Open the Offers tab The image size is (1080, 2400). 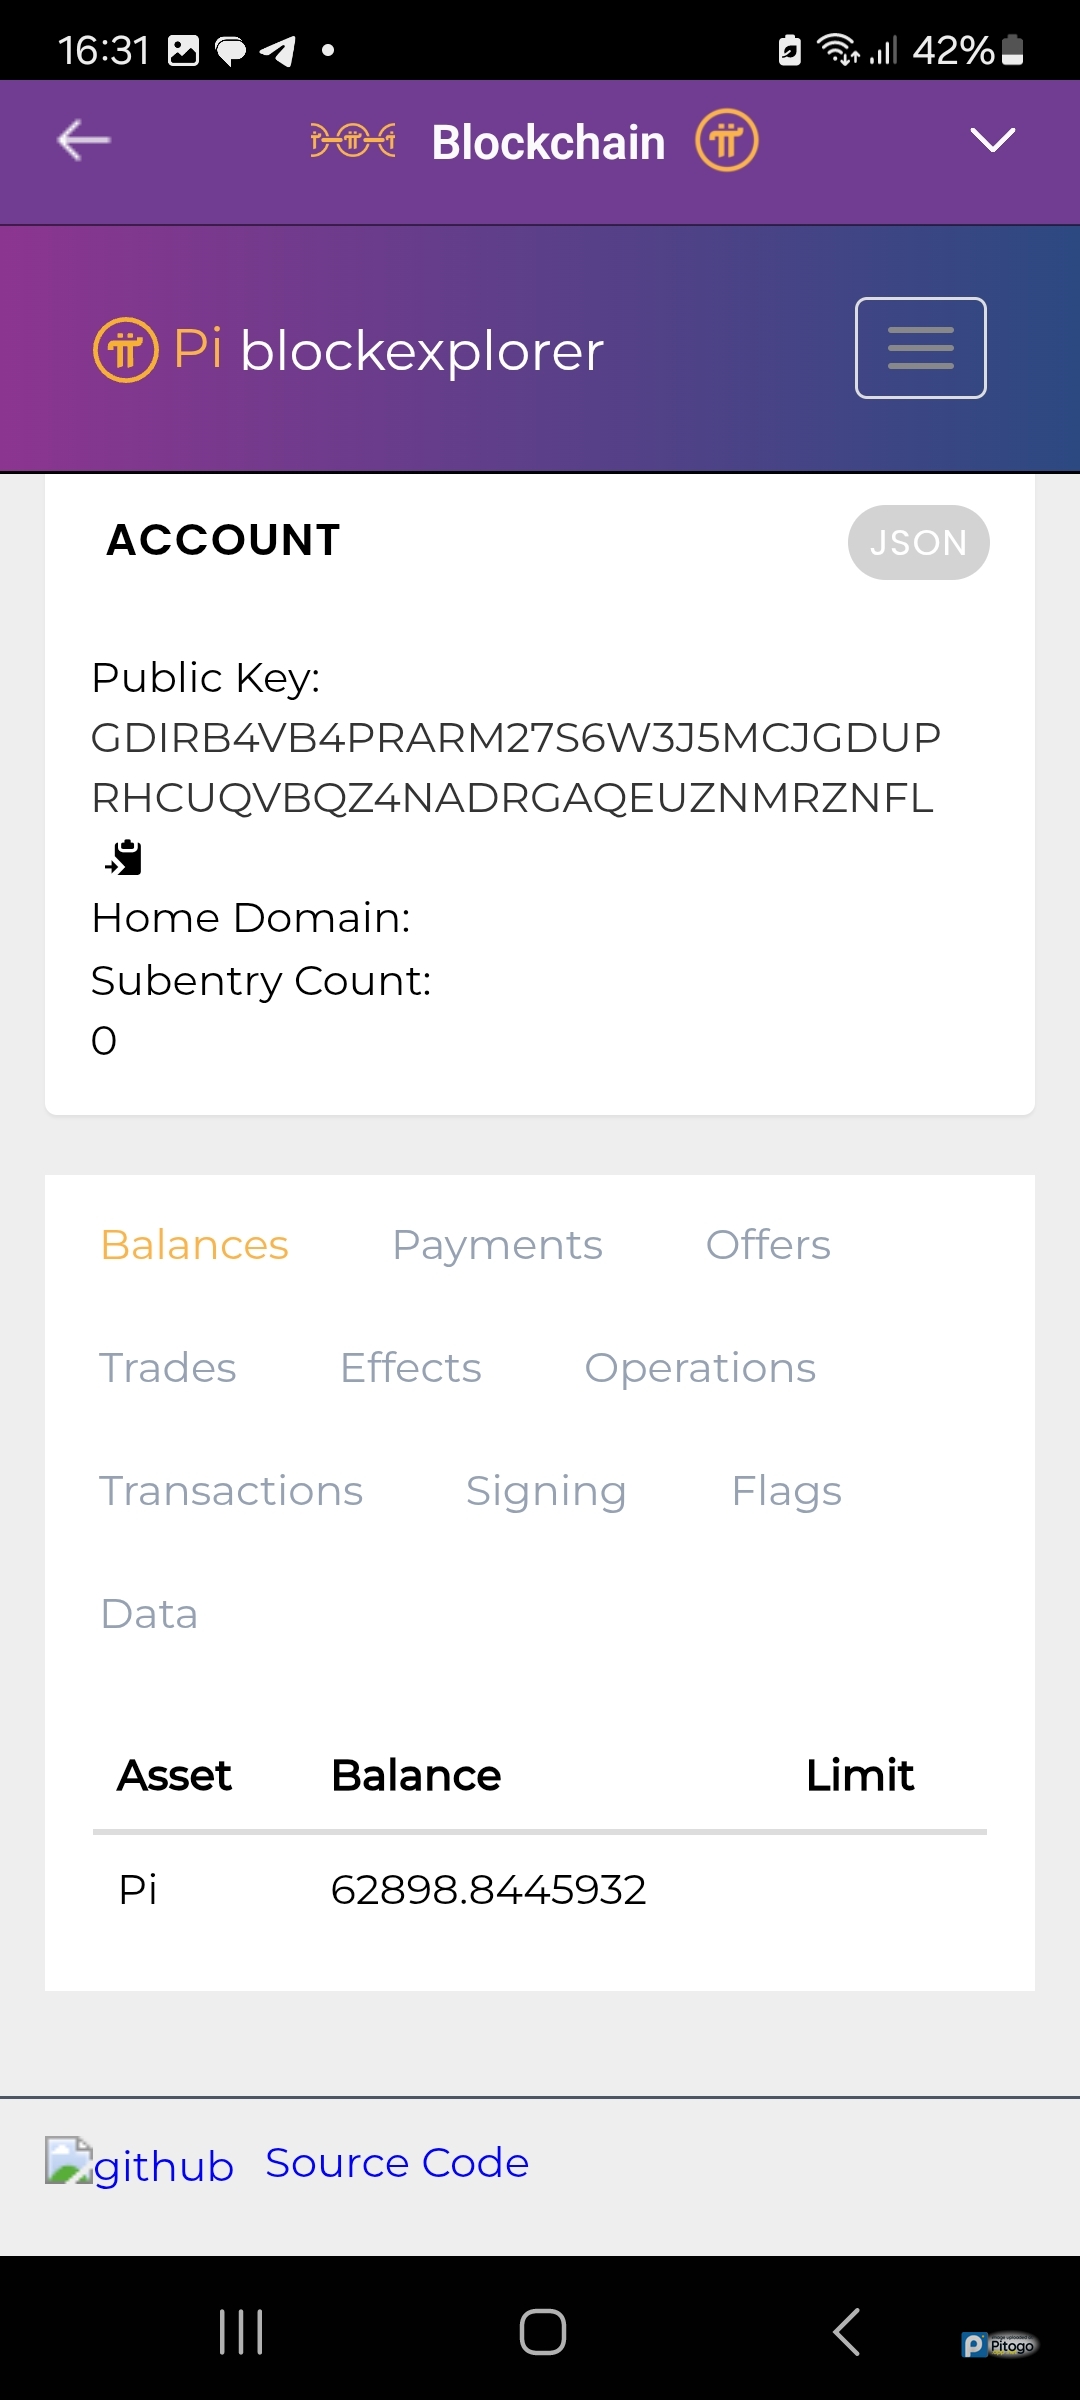(768, 1245)
